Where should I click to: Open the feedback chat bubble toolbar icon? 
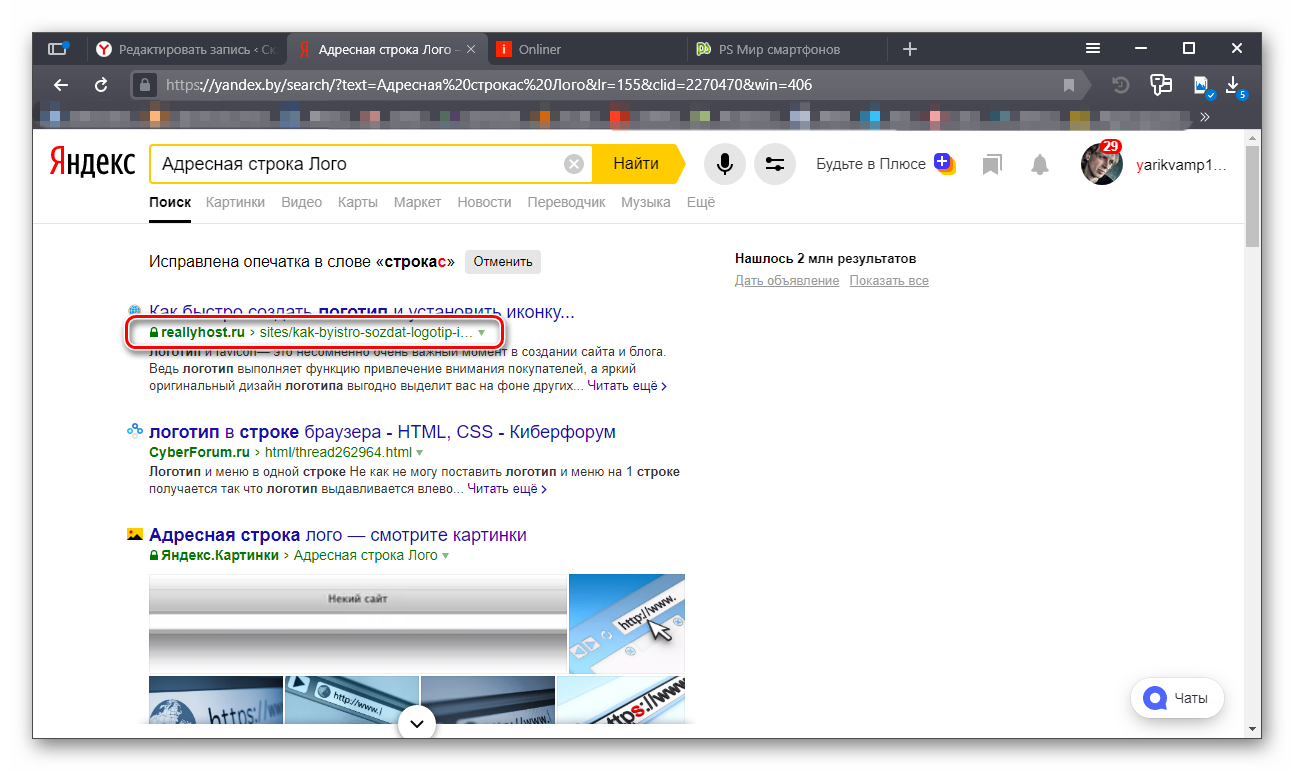pos(1161,85)
